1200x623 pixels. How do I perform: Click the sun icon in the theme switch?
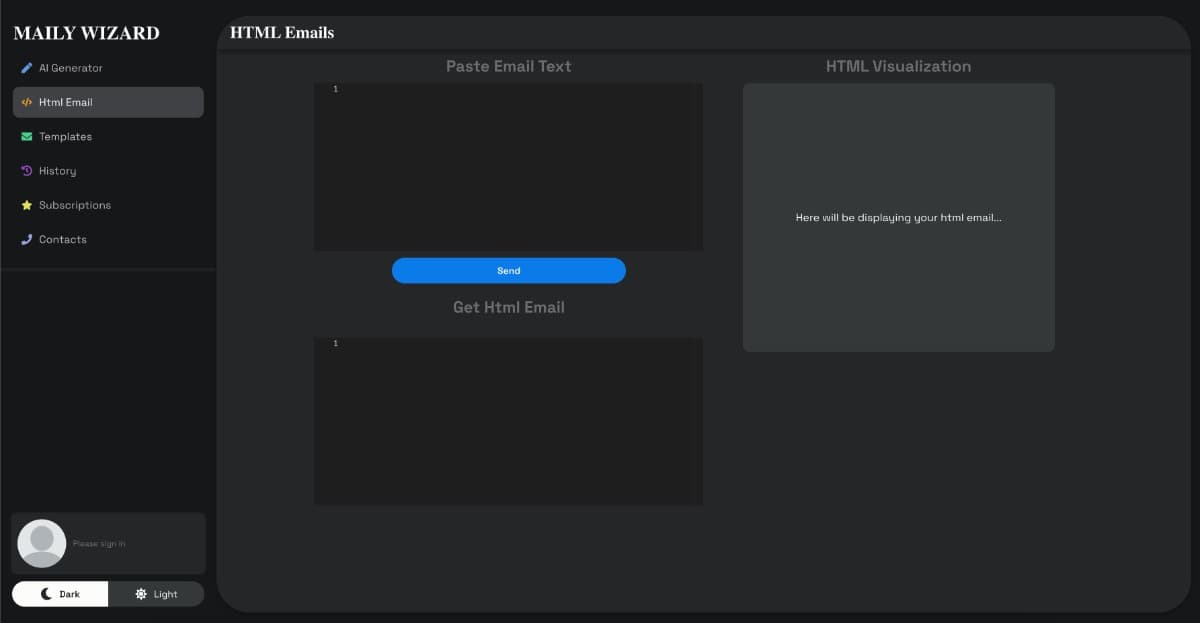click(141, 594)
